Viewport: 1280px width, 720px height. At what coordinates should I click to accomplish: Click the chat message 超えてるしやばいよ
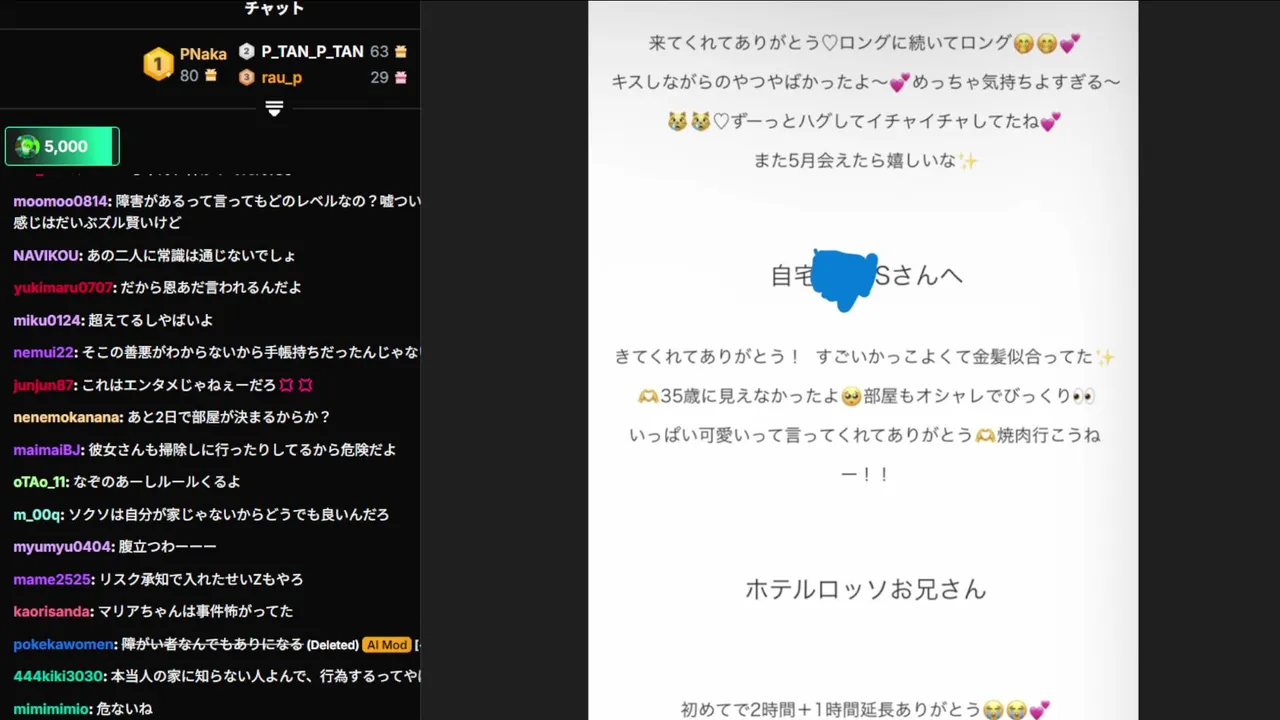tap(151, 320)
